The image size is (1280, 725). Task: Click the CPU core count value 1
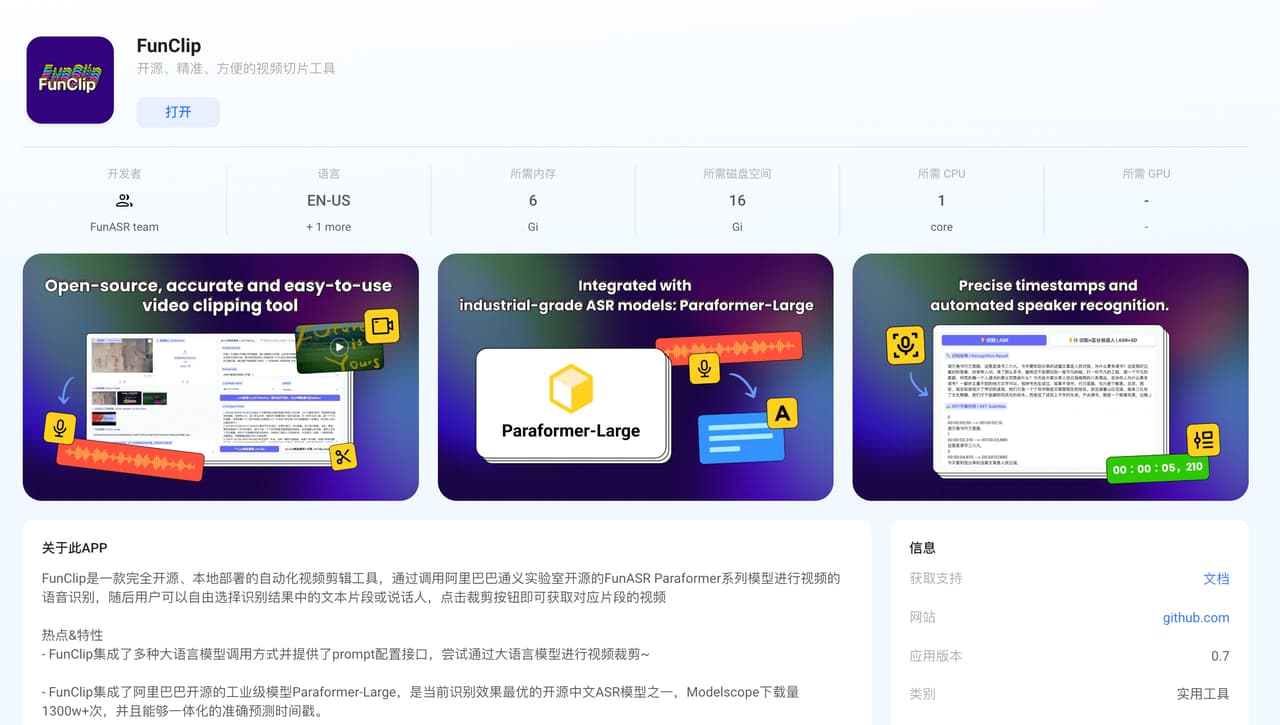(x=941, y=200)
